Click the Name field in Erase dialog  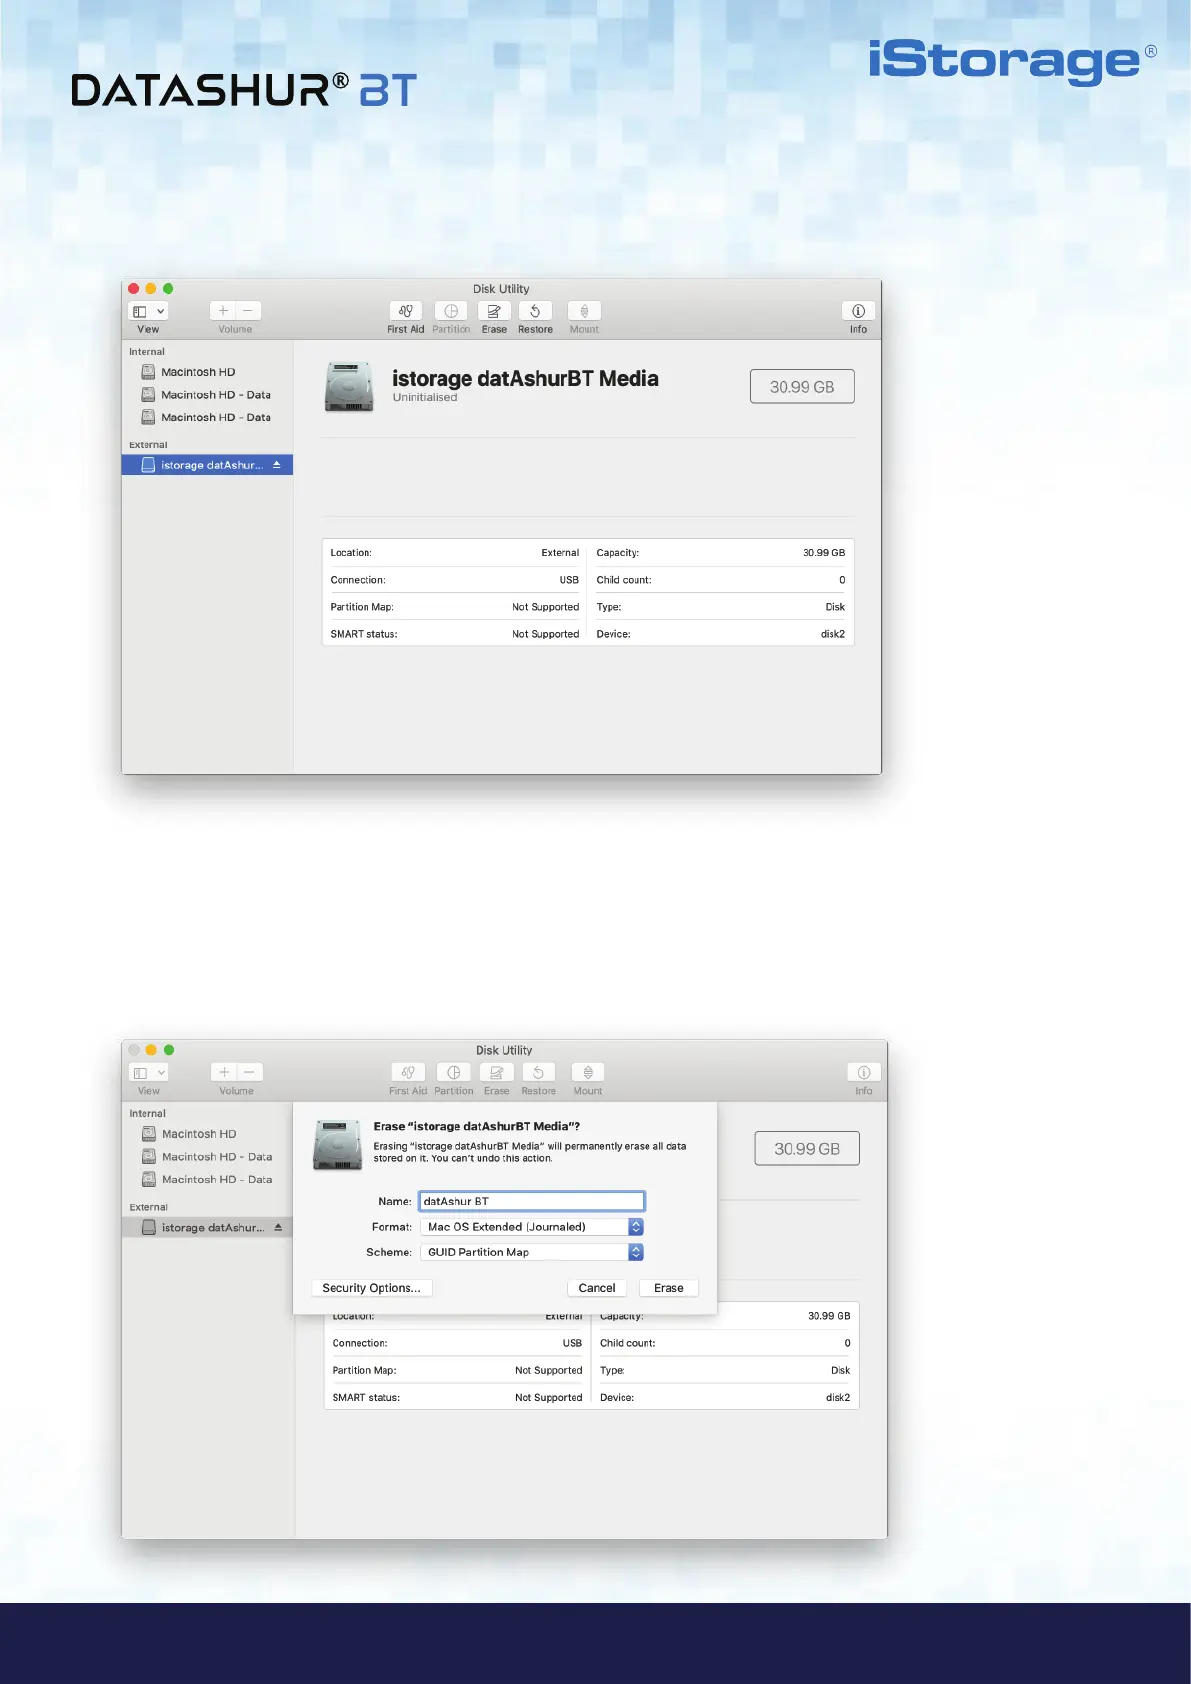pyautogui.click(x=532, y=1201)
